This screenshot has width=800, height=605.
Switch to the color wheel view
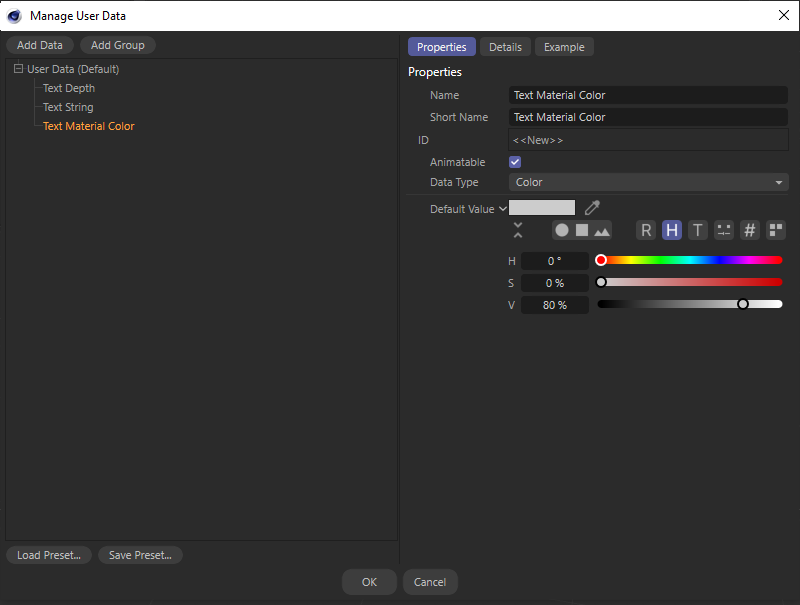click(561, 230)
